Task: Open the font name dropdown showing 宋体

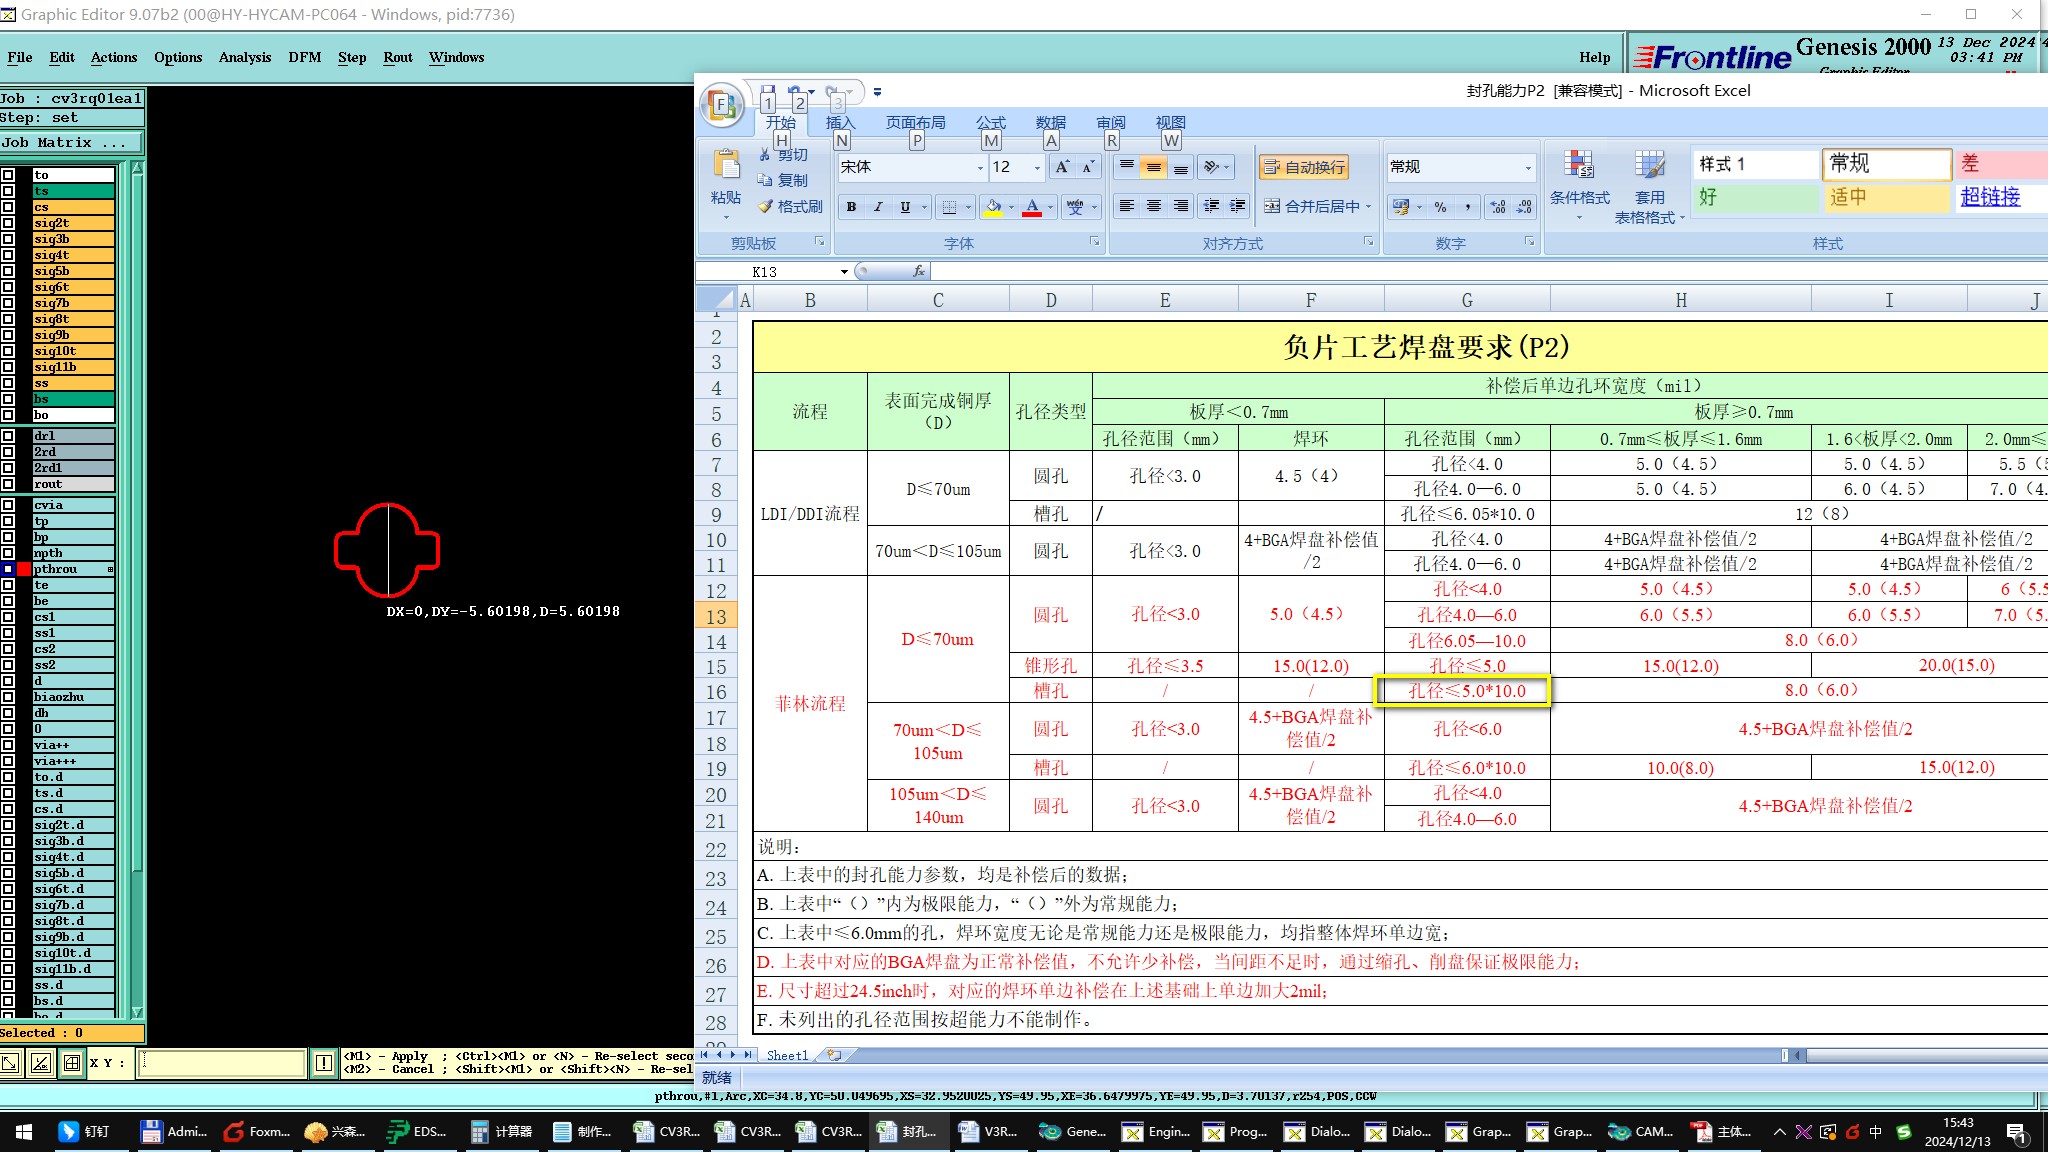Action: 980,167
